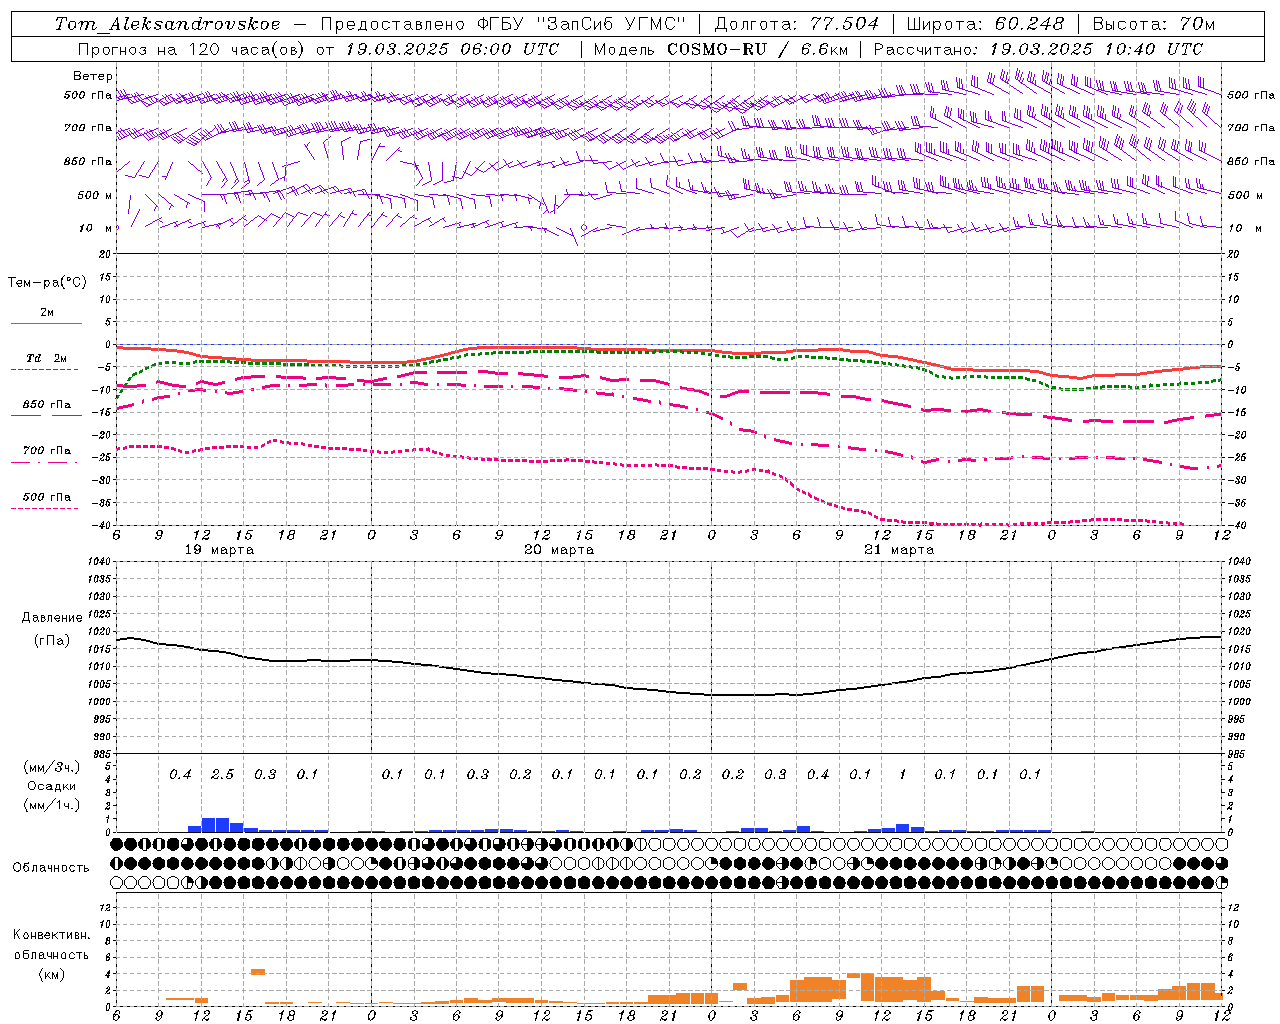Click the 19 марта date label
The width and height of the screenshot is (1280, 1024).
(220, 550)
